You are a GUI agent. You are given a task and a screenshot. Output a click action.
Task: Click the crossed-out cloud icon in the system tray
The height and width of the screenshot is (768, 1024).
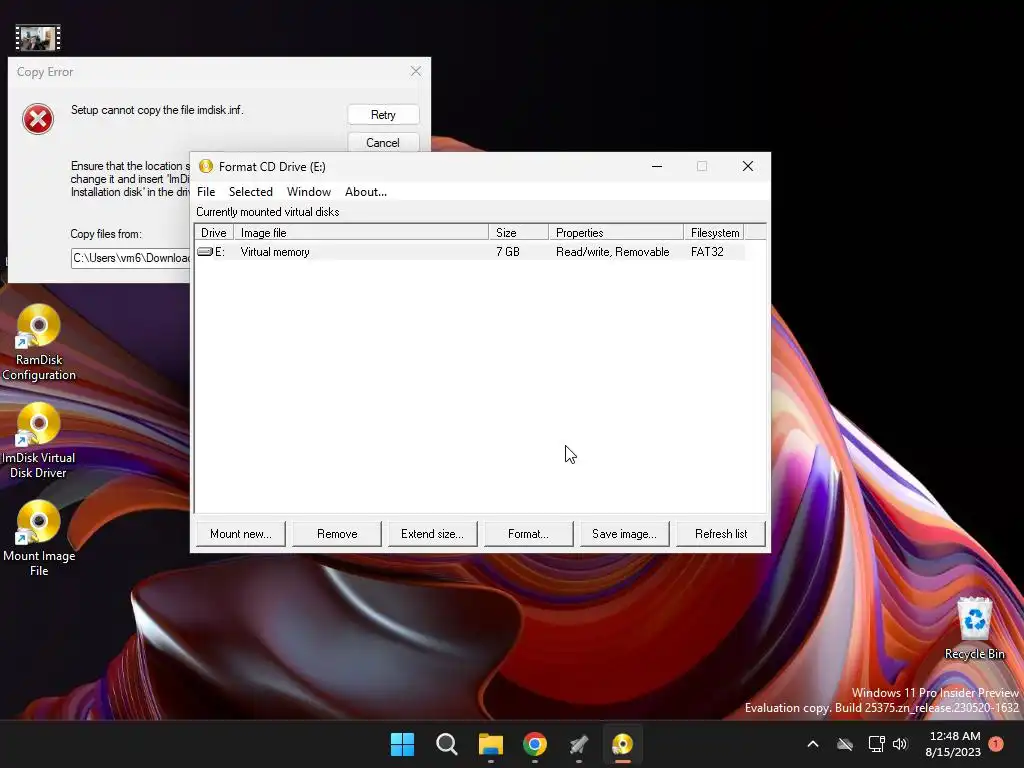coord(845,744)
